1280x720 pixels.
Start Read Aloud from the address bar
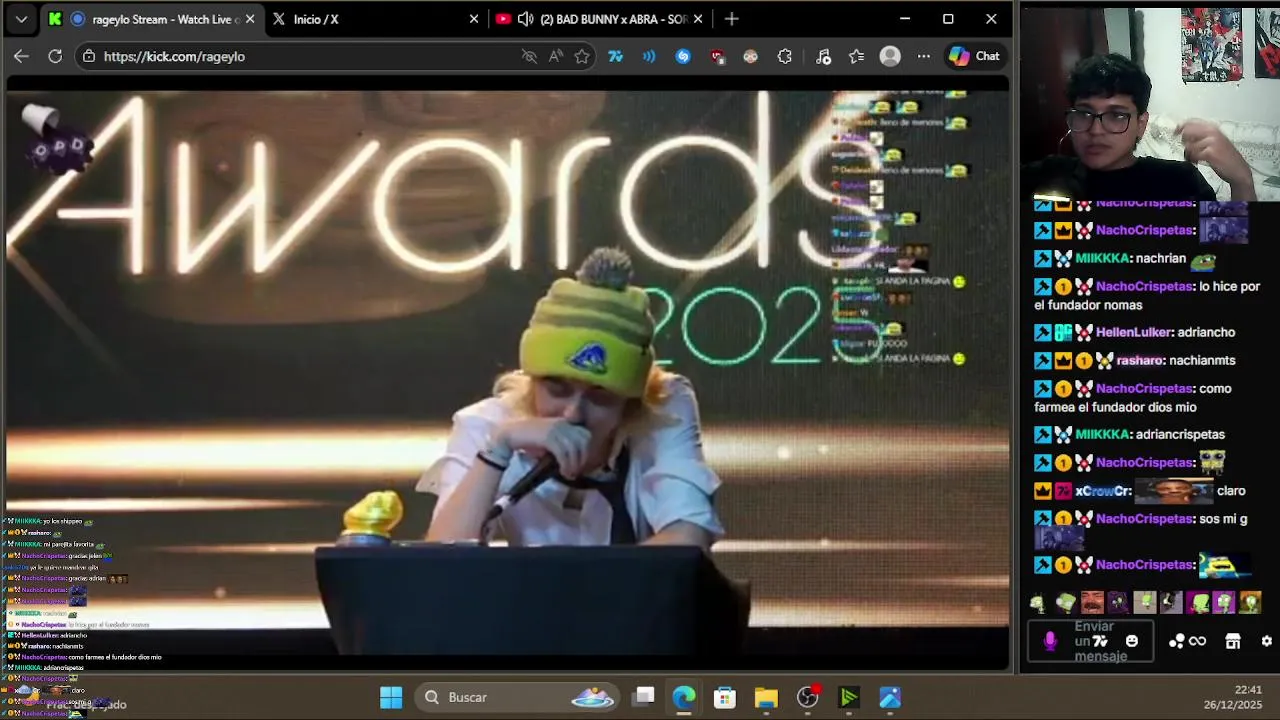556,56
